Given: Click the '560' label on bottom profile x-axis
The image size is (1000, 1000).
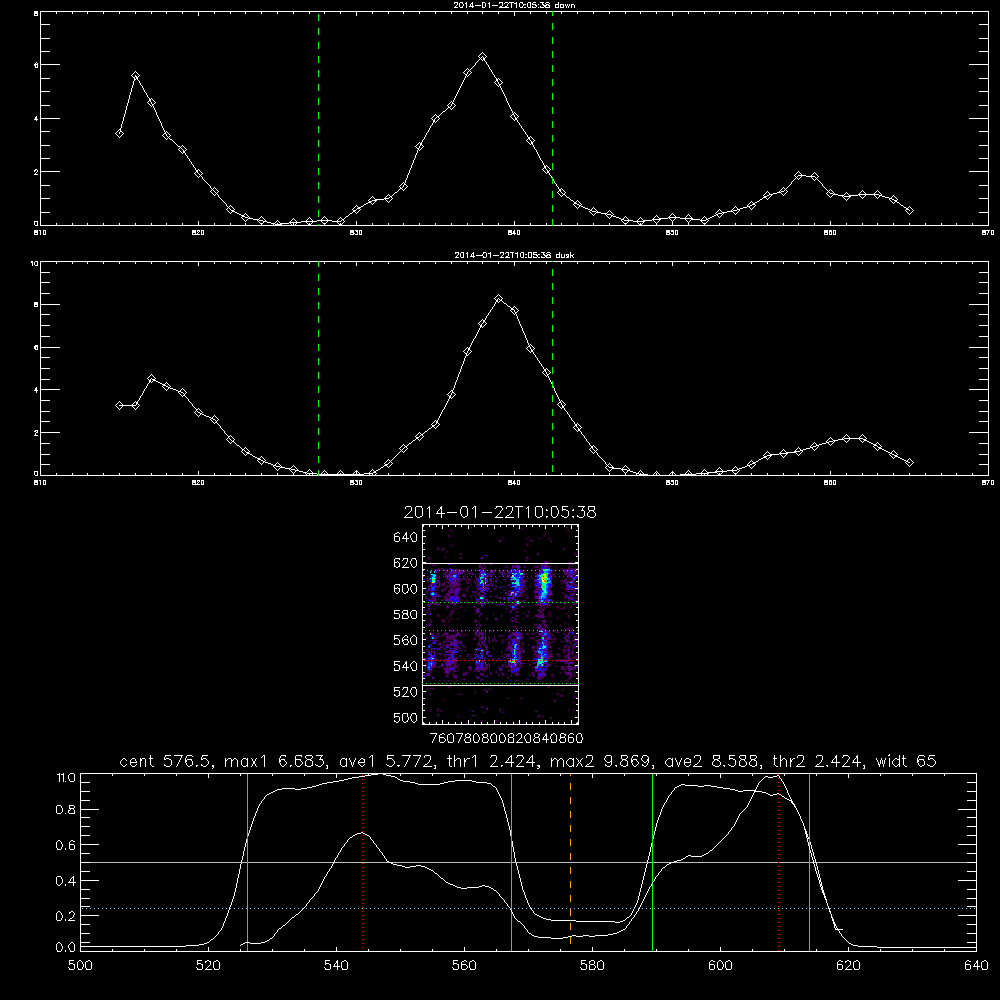Looking at the screenshot, I should pyautogui.click(x=464, y=966).
